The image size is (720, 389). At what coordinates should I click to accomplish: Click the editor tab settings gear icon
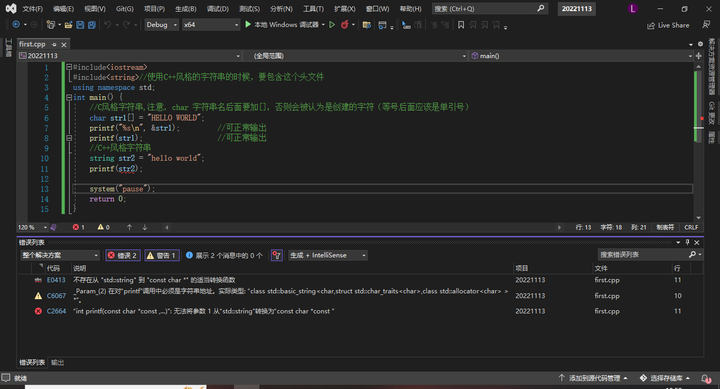[x=700, y=44]
